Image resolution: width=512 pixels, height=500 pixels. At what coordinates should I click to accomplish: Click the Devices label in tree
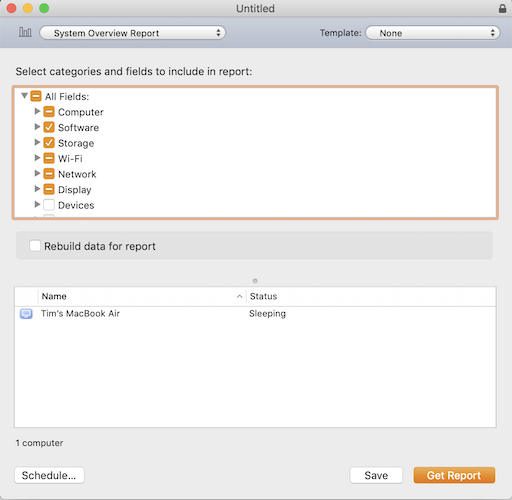76,205
